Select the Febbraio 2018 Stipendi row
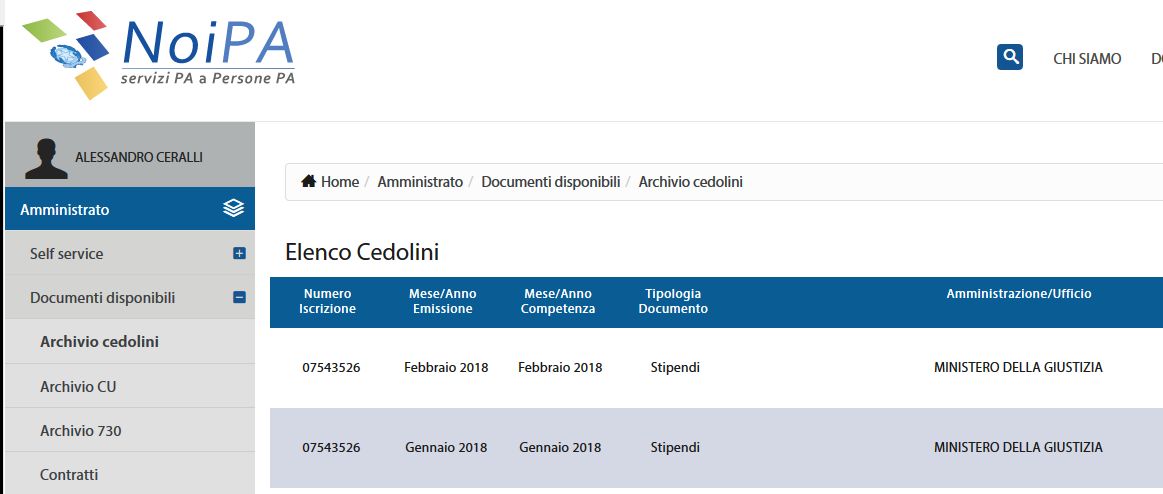 pyautogui.click(x=716, y=367)
